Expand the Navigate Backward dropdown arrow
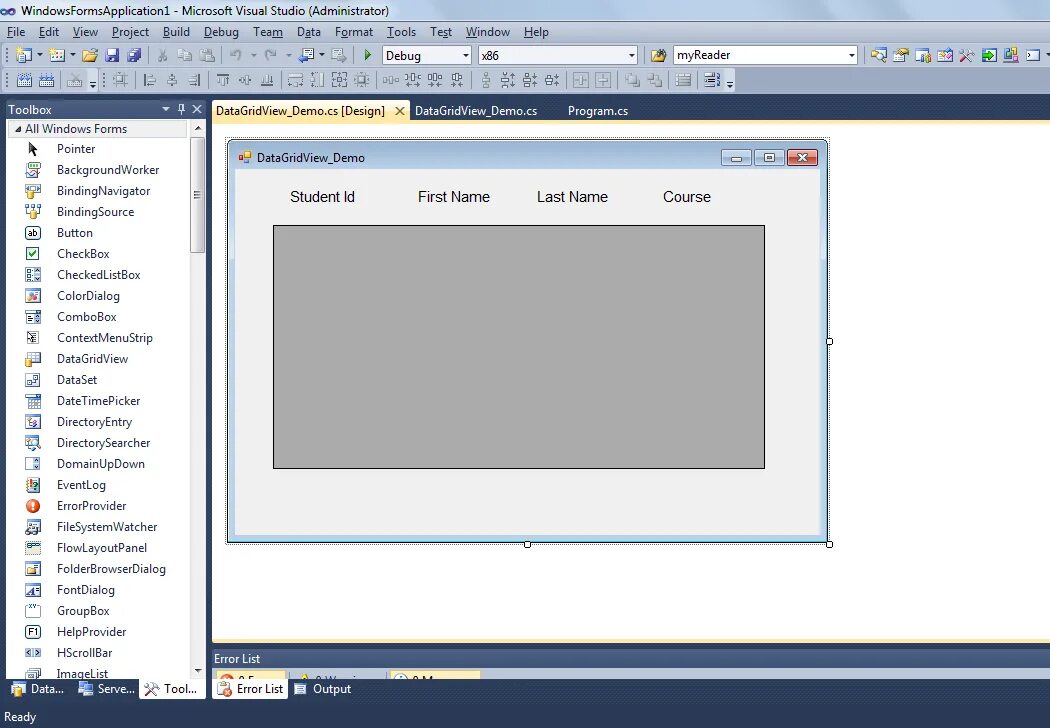Image resolution: width=1050 pixels, height=728 pixels. pyautogui.click(x=322, y=56)
